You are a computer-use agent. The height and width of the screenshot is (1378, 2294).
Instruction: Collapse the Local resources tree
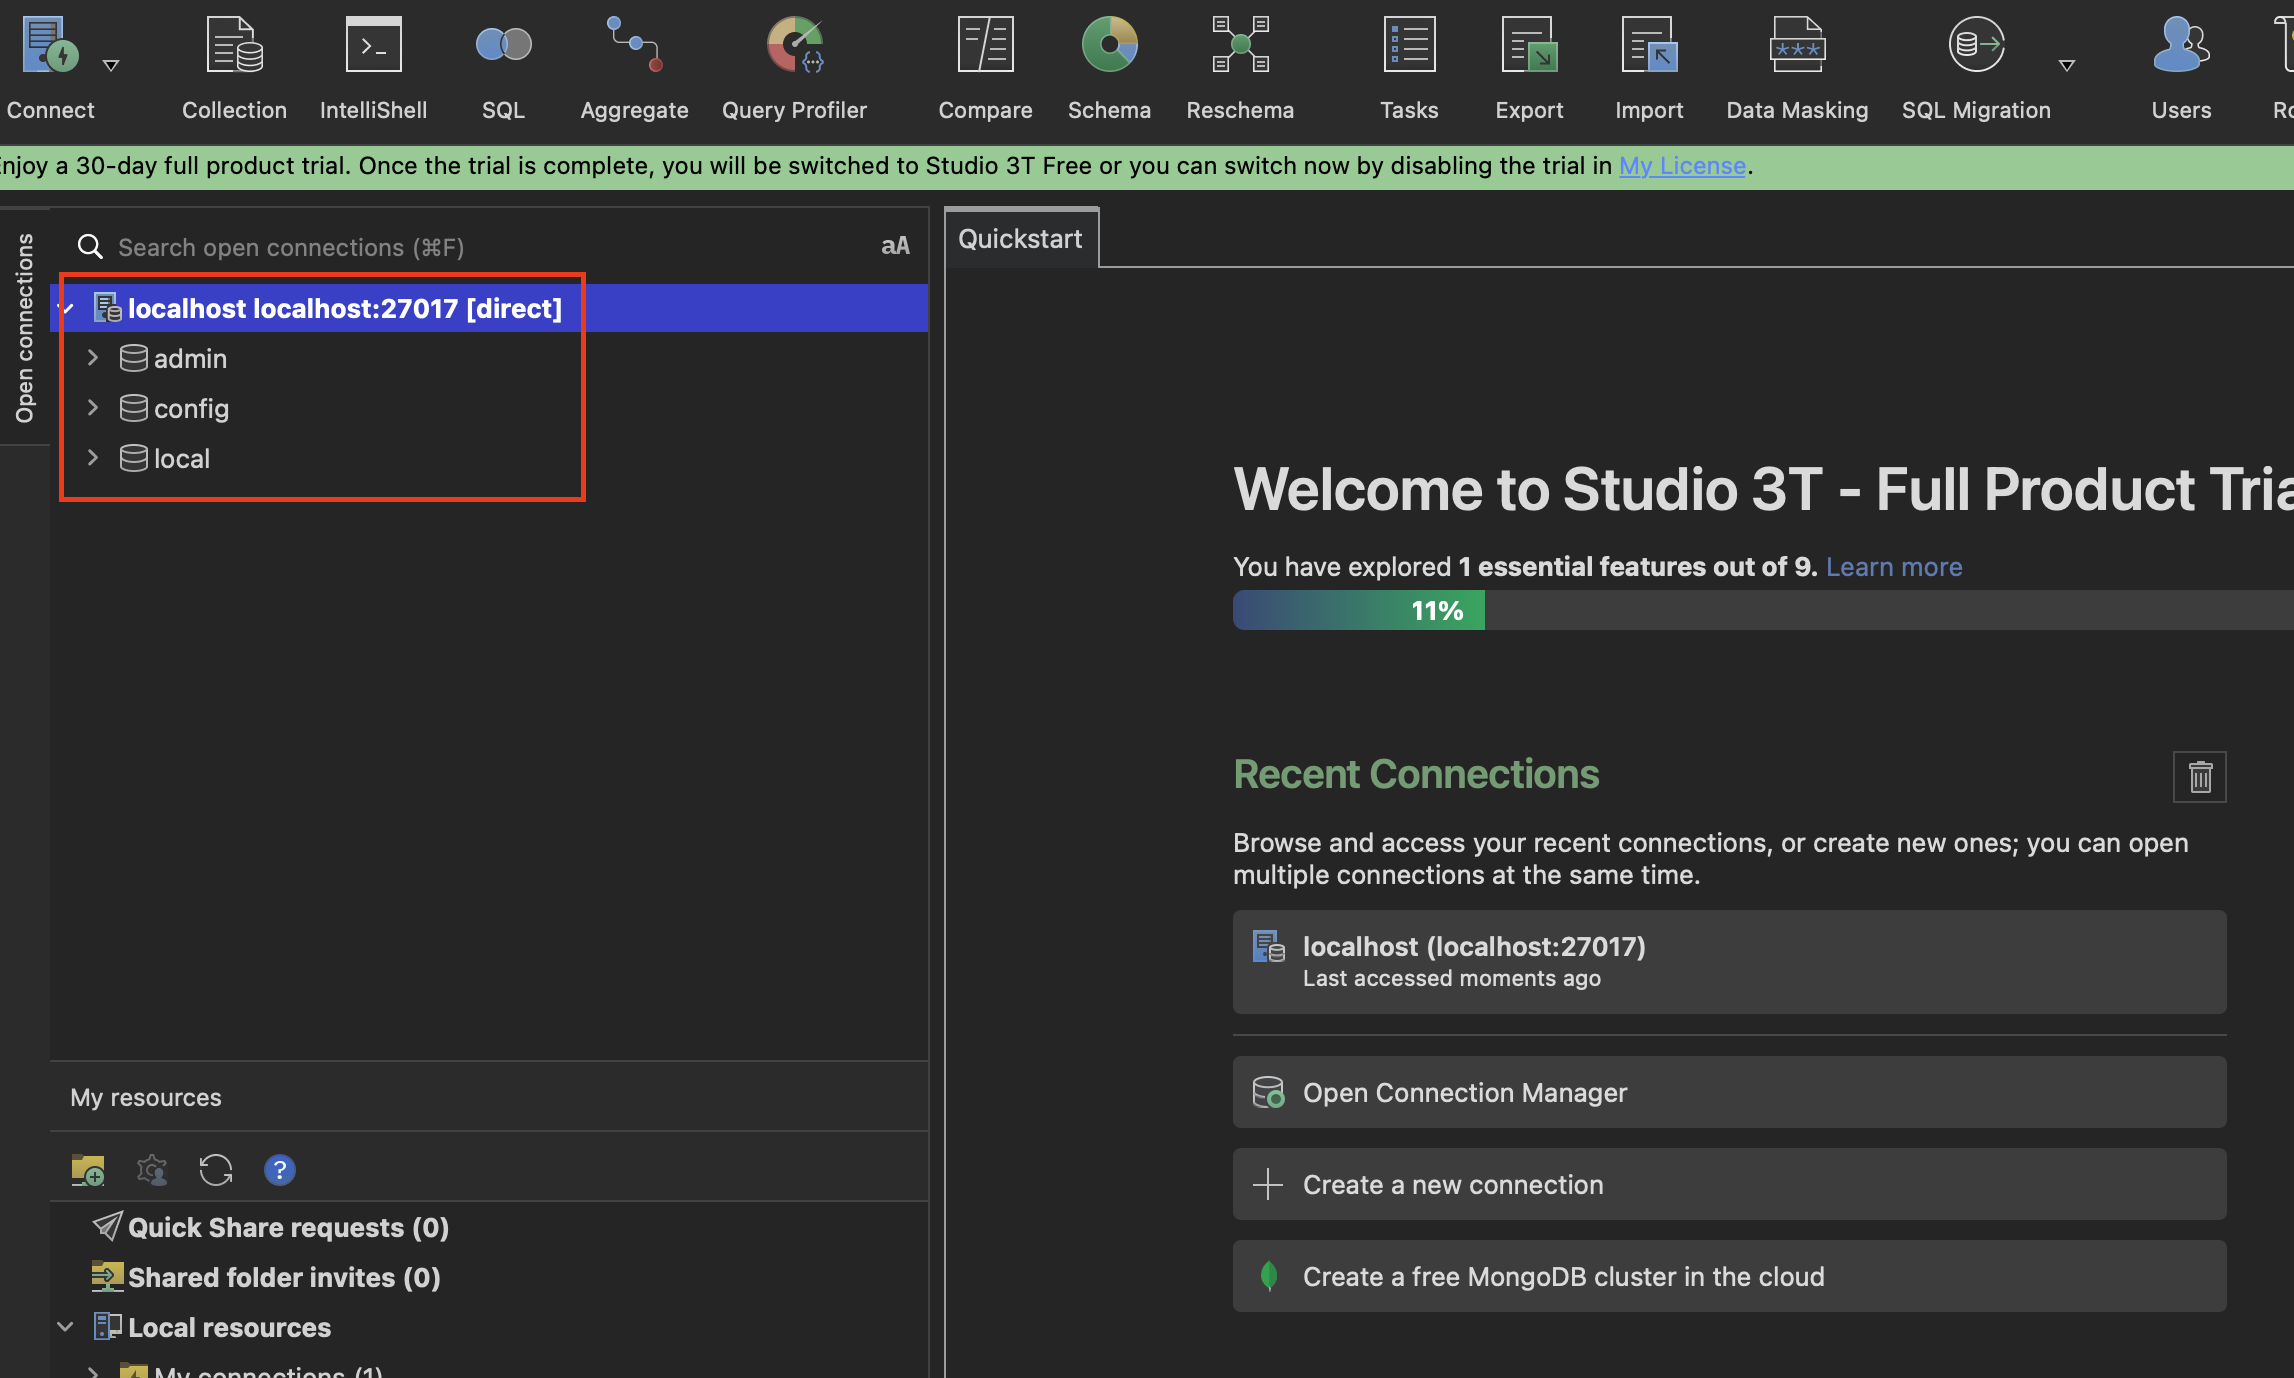[x=66, y=1327]
